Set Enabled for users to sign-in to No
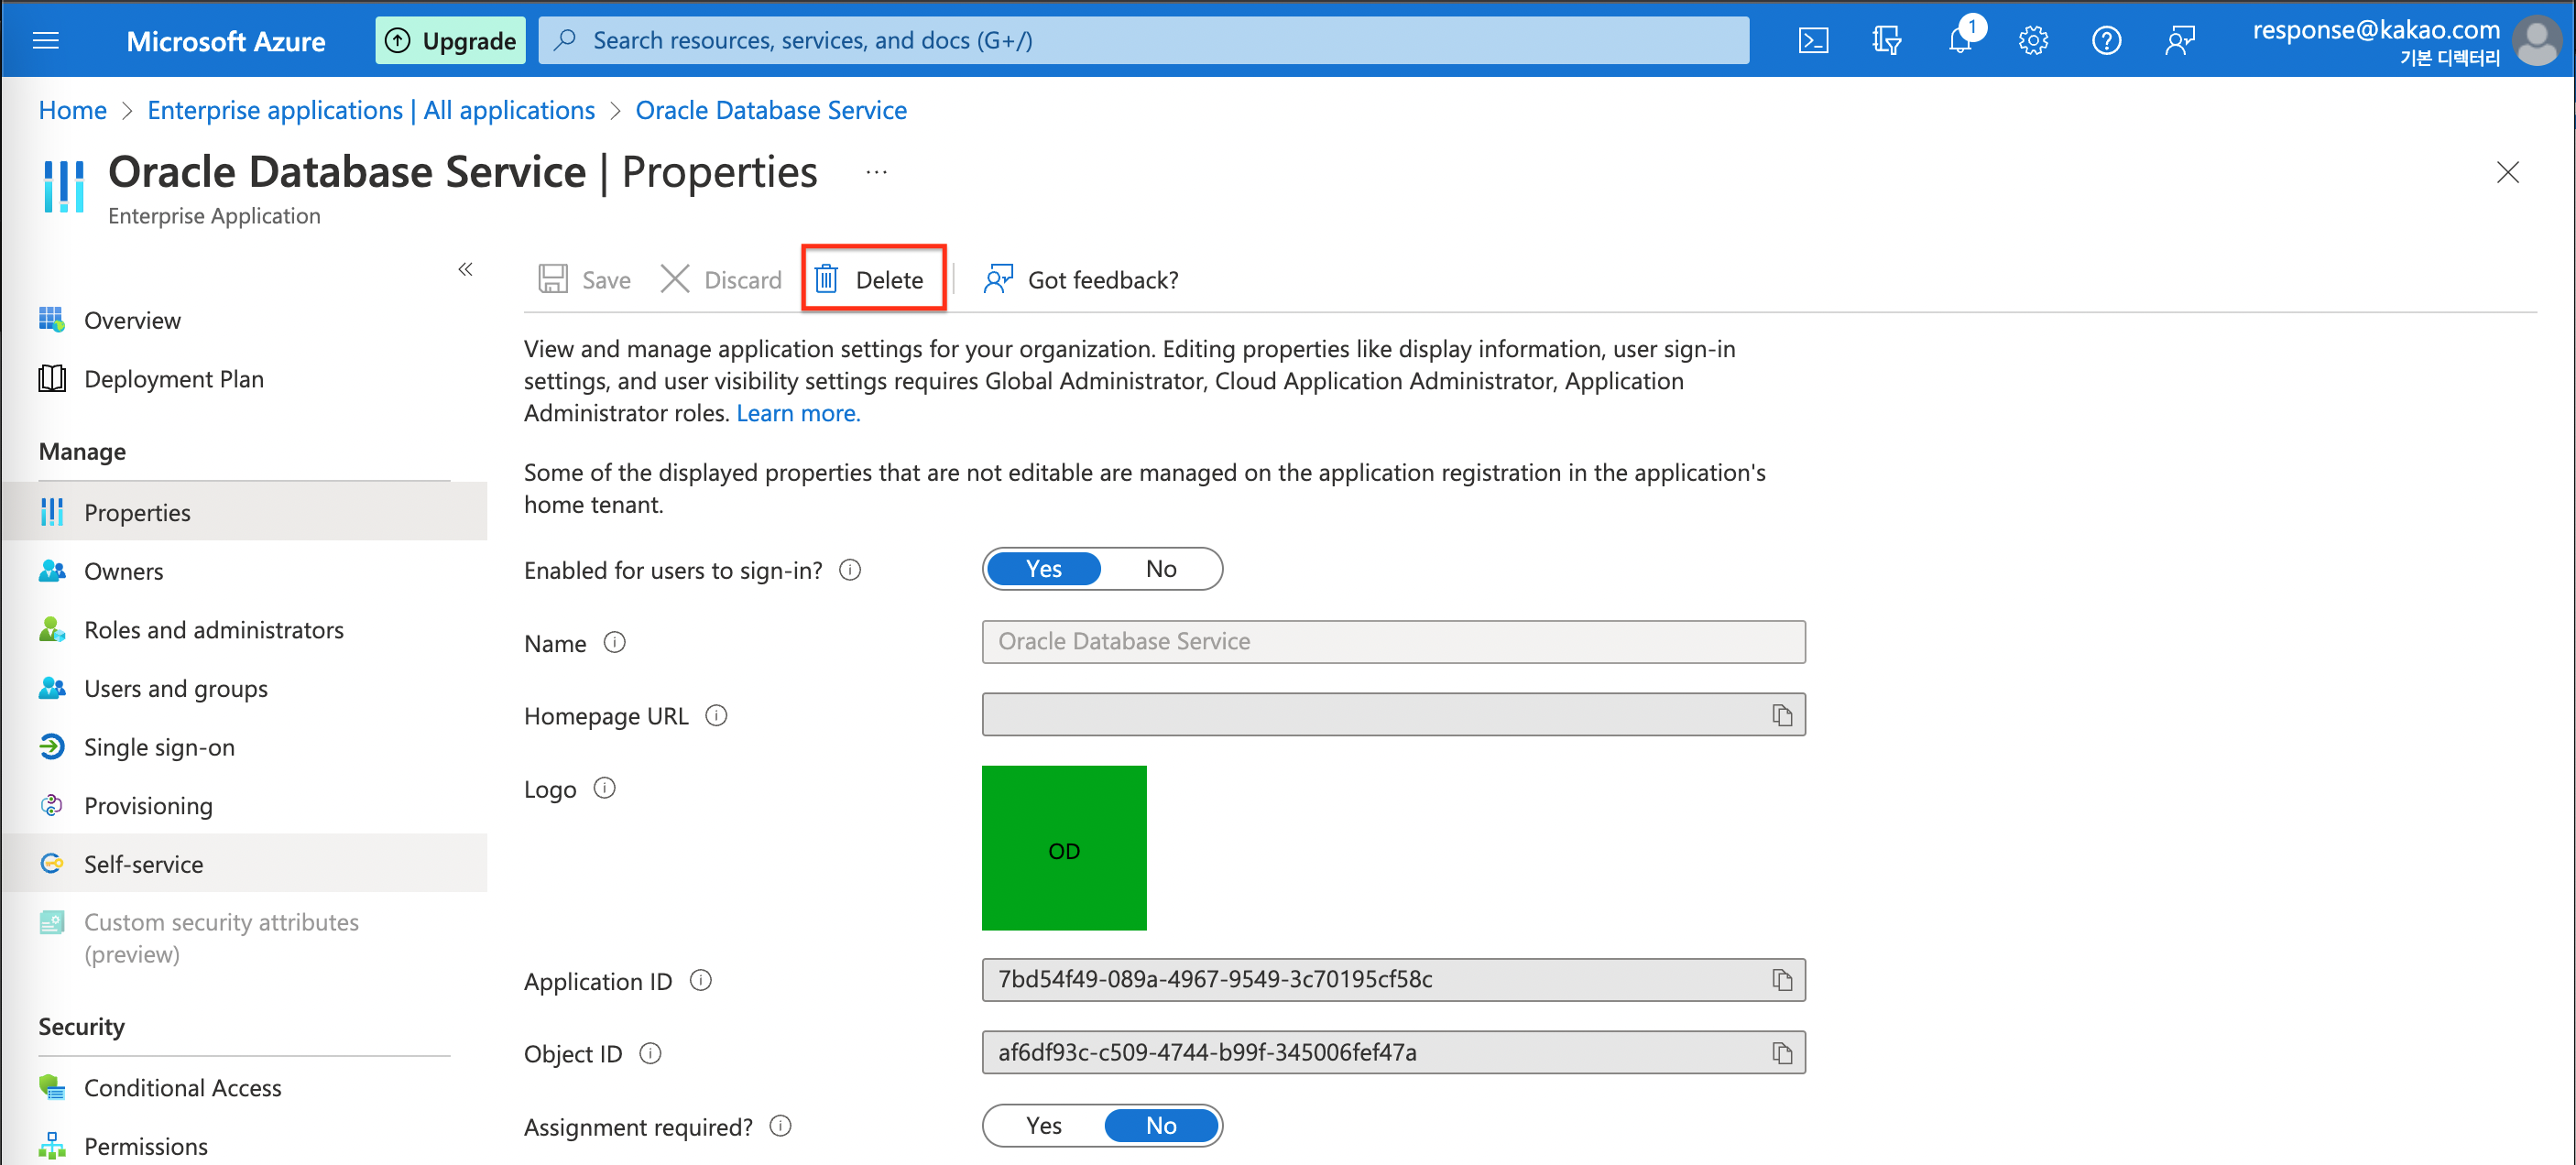The image size is (2576, 1165). 1160,568
